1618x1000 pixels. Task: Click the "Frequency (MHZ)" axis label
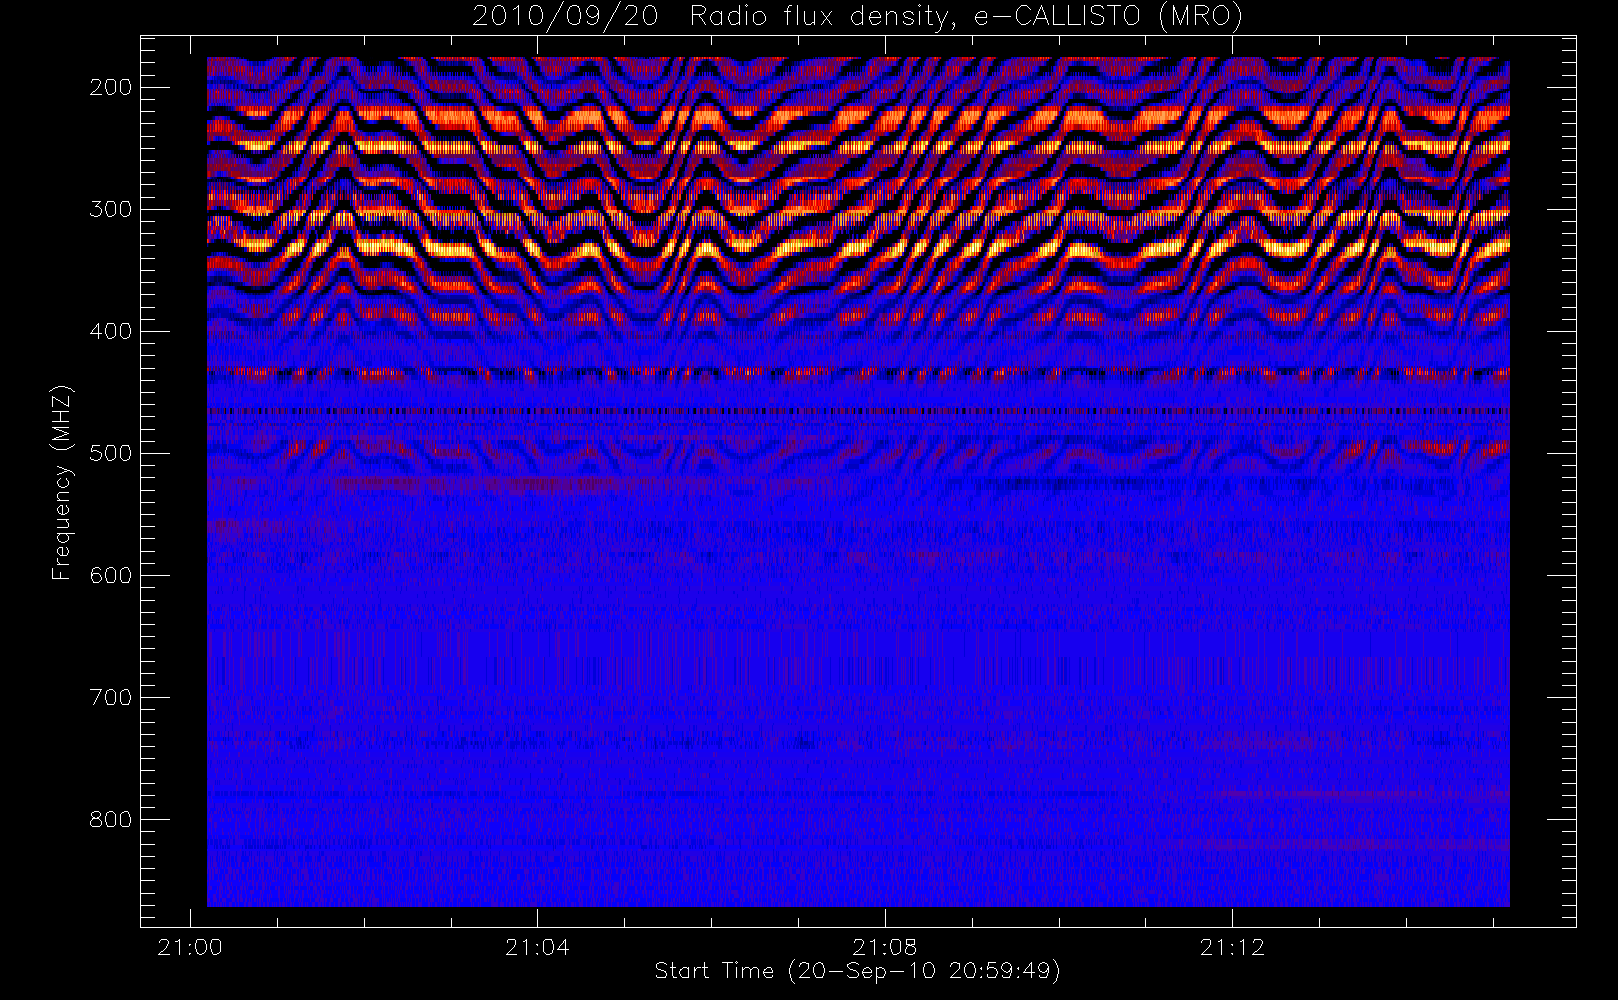pos(62,482)
